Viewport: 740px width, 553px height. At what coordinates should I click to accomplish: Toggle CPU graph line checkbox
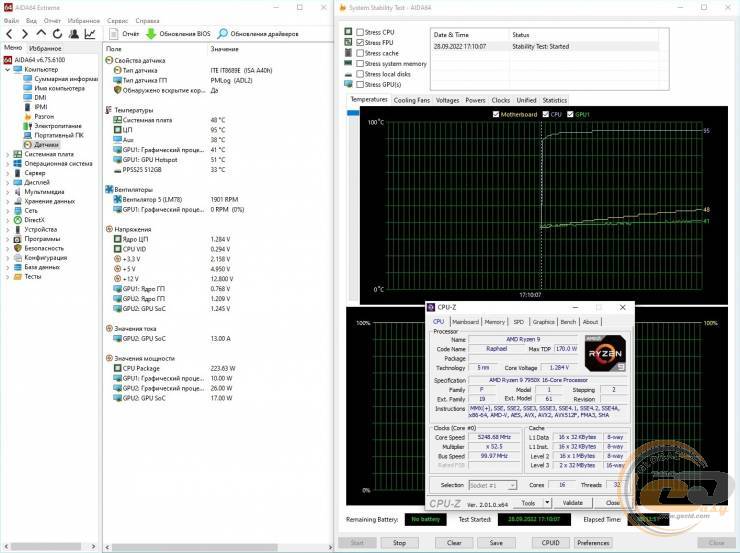click(546, 114)
